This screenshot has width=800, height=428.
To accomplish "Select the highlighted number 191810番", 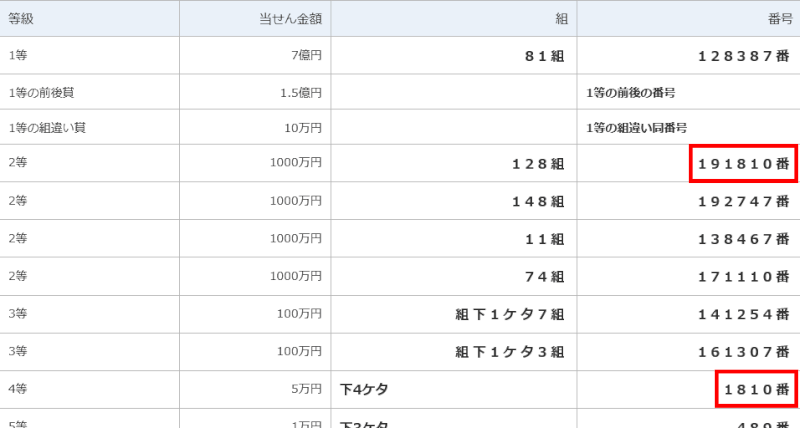I will click(x=743, y=163).
